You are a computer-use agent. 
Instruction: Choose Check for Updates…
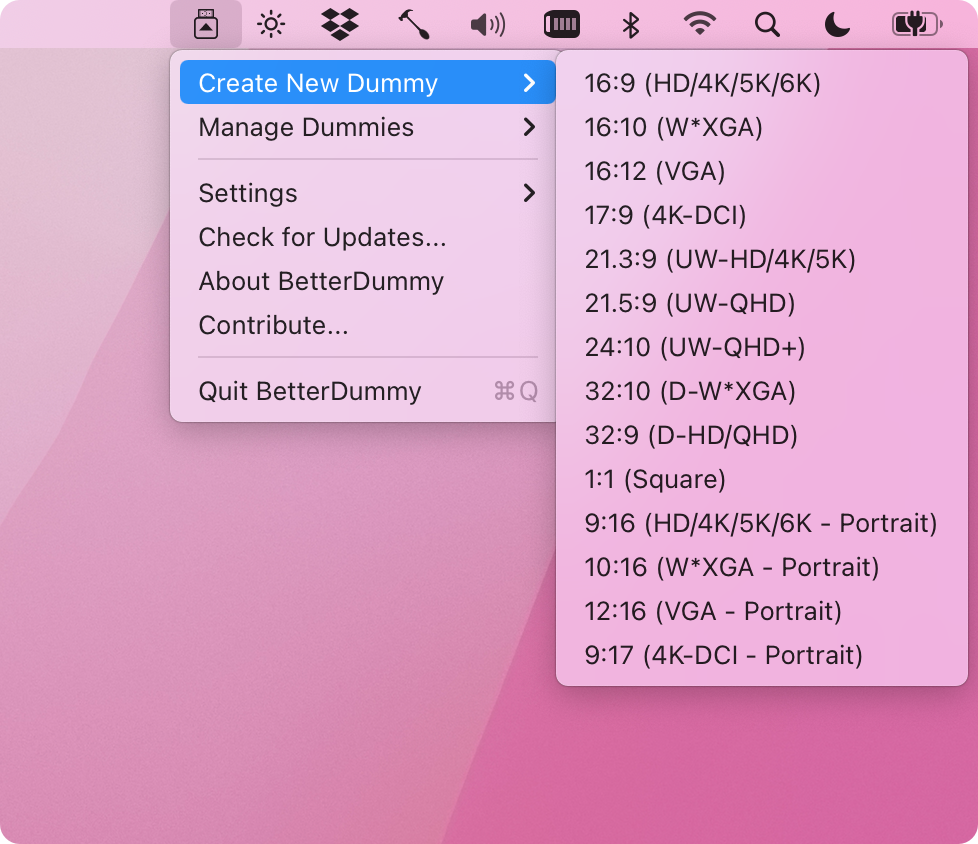click(x=367, y=237)
